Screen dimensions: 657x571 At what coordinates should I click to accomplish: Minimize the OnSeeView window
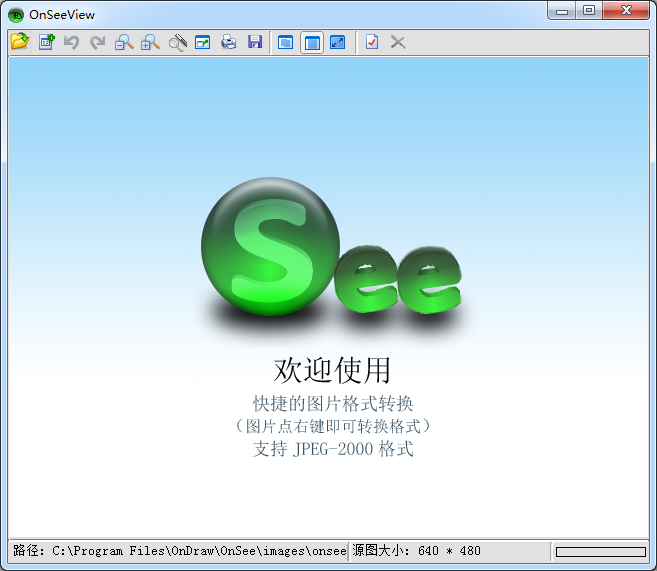point(562,10)
